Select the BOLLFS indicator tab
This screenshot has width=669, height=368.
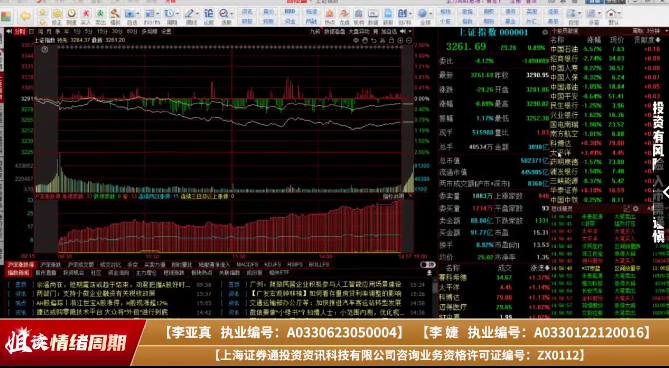(318, 265)
